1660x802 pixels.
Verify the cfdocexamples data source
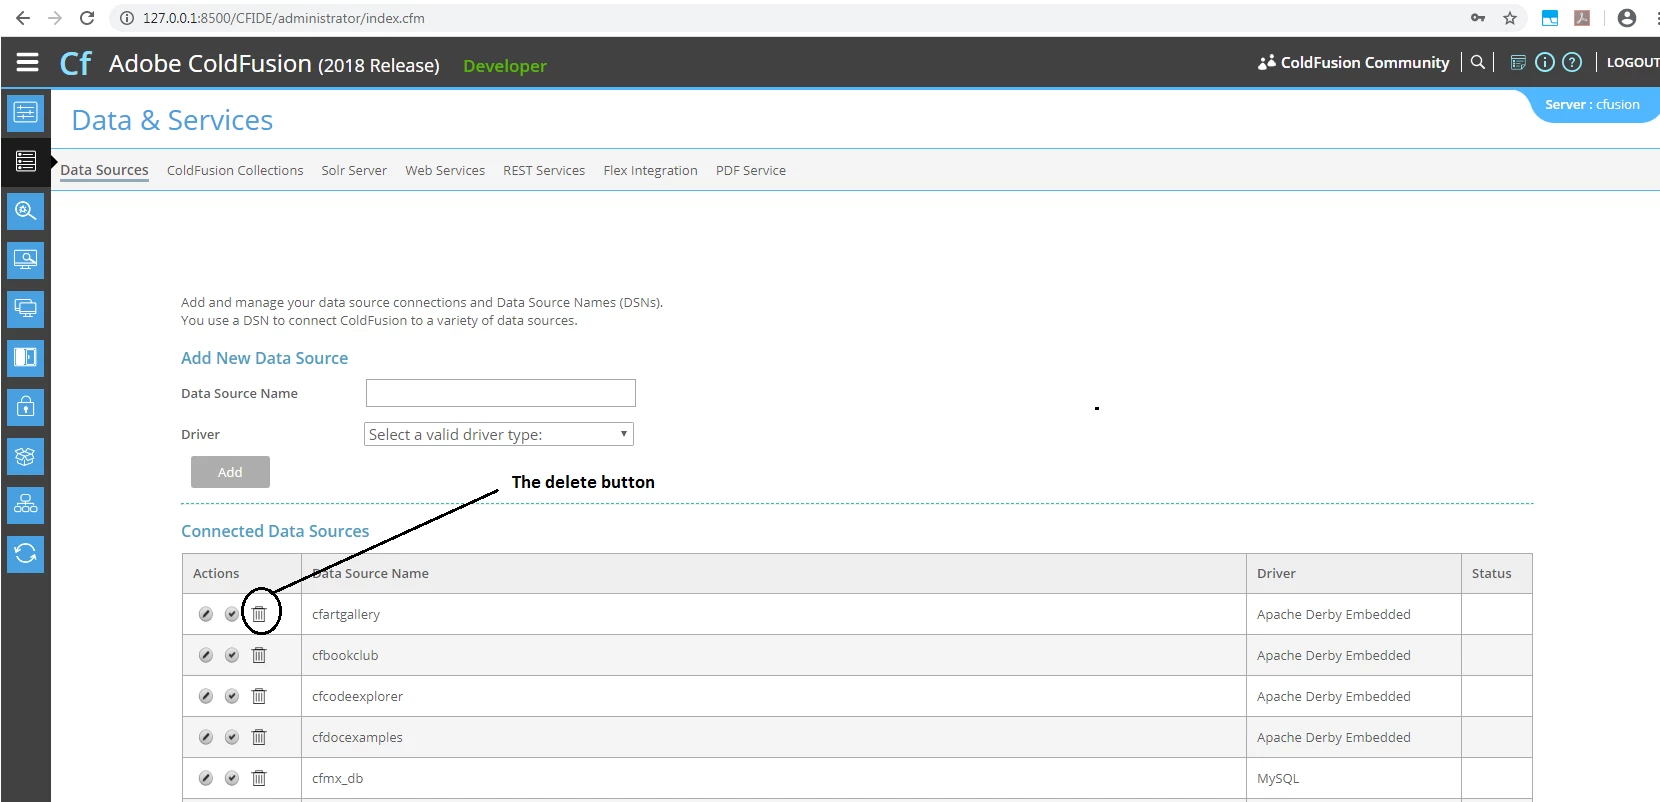click(x=232, y=737)
